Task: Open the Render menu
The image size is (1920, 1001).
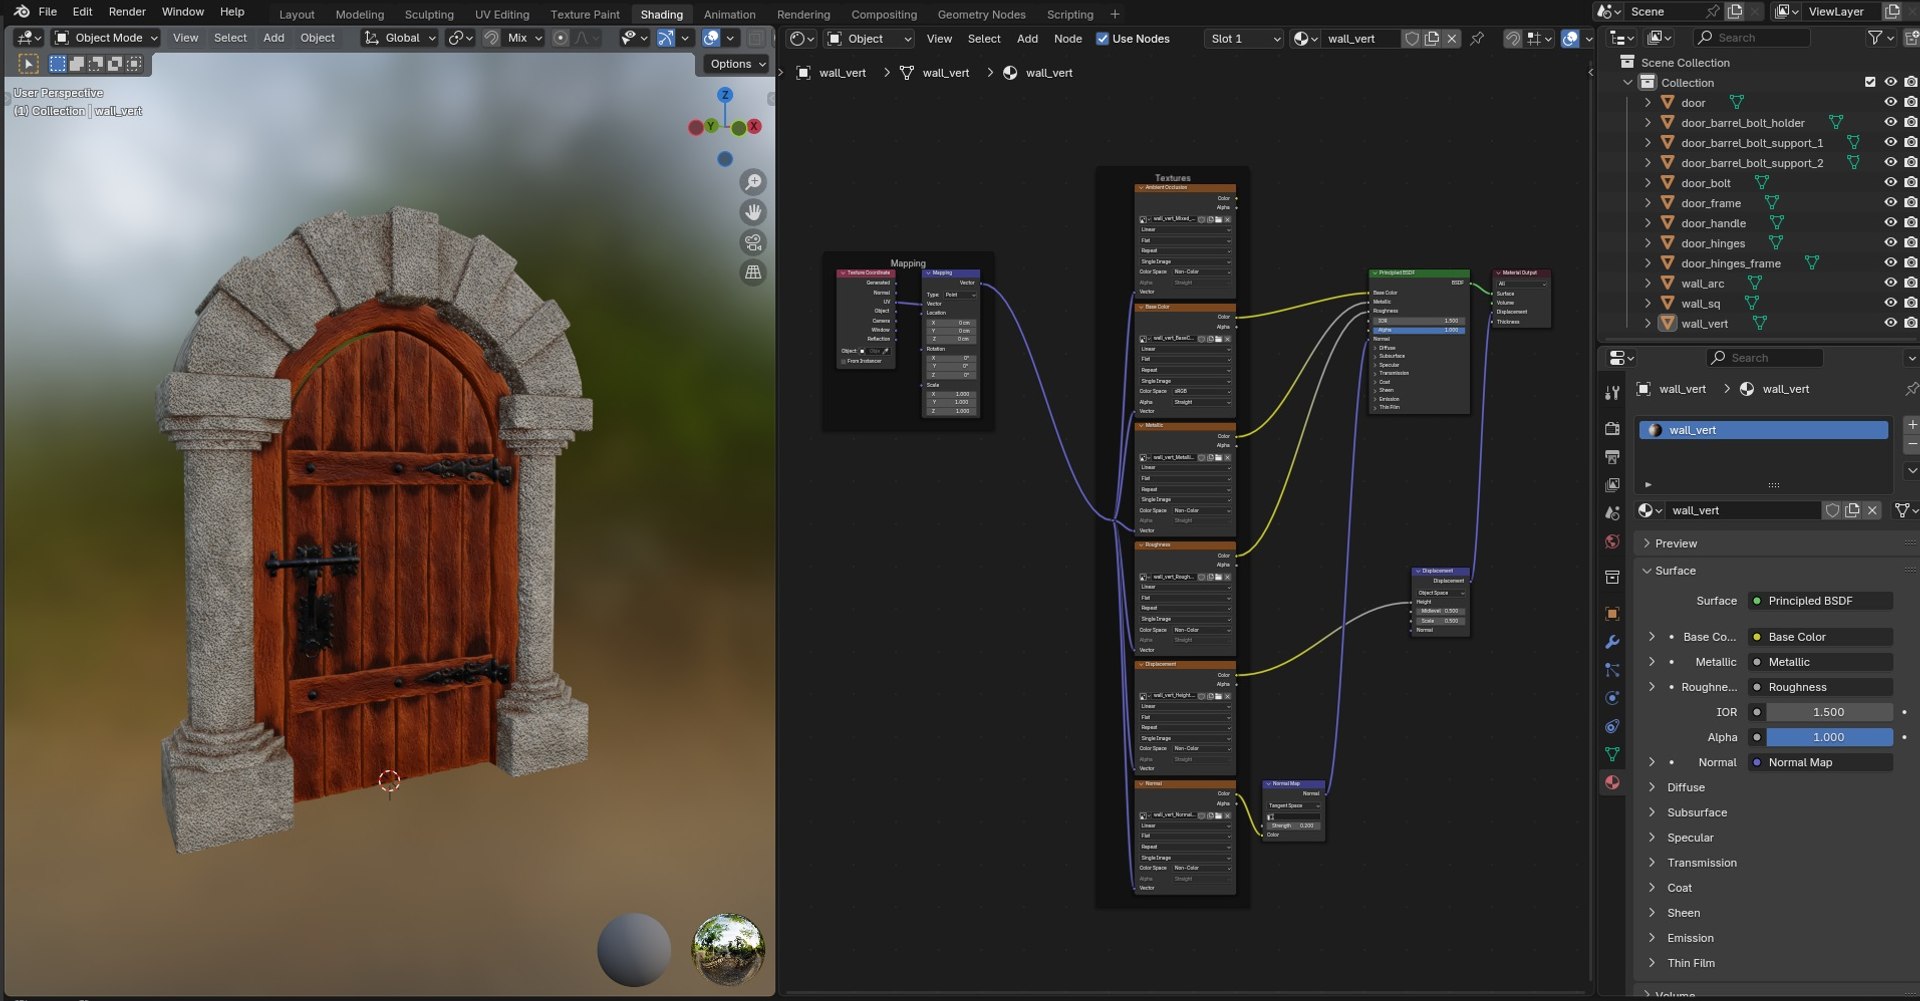Action: point(127,12)
